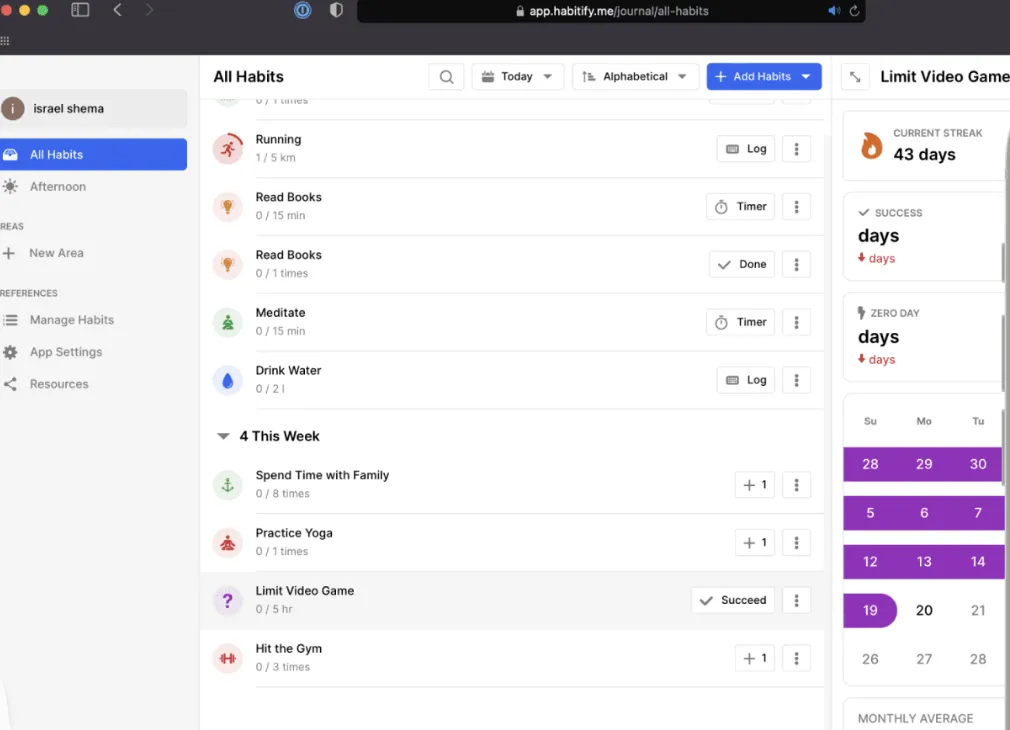Select day 13 in the calendar
The height and width of the screenshot is (730, 1010).
coord(924,561)
